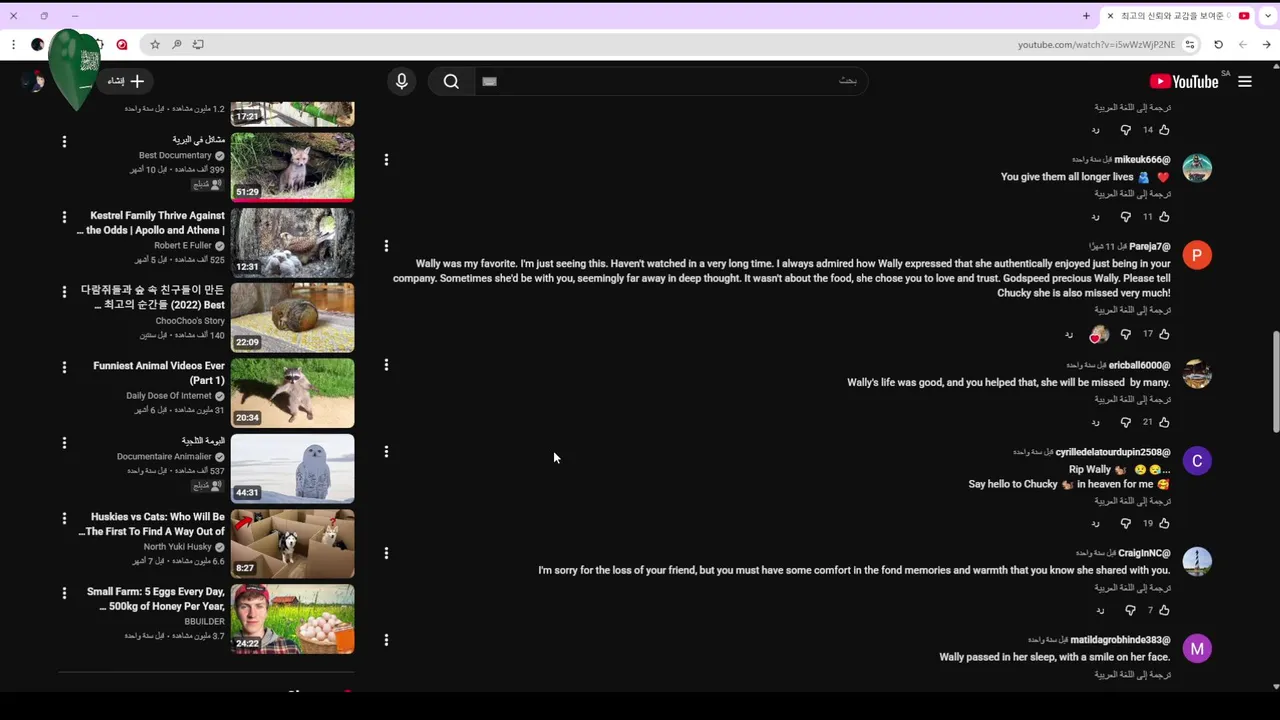The image size is (1280, 720).
Task: Reply to ericball6000's comment
Action: (1096, 422)
